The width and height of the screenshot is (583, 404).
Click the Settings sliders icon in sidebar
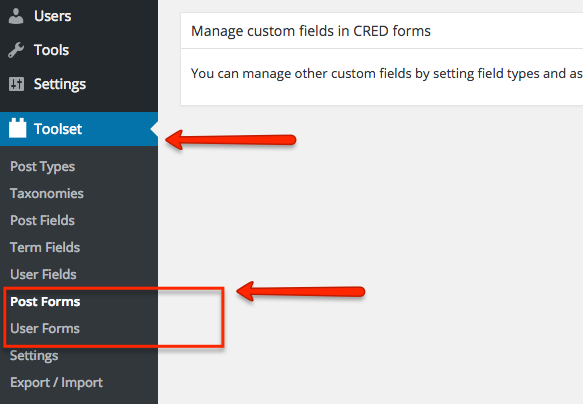(16, 84)
